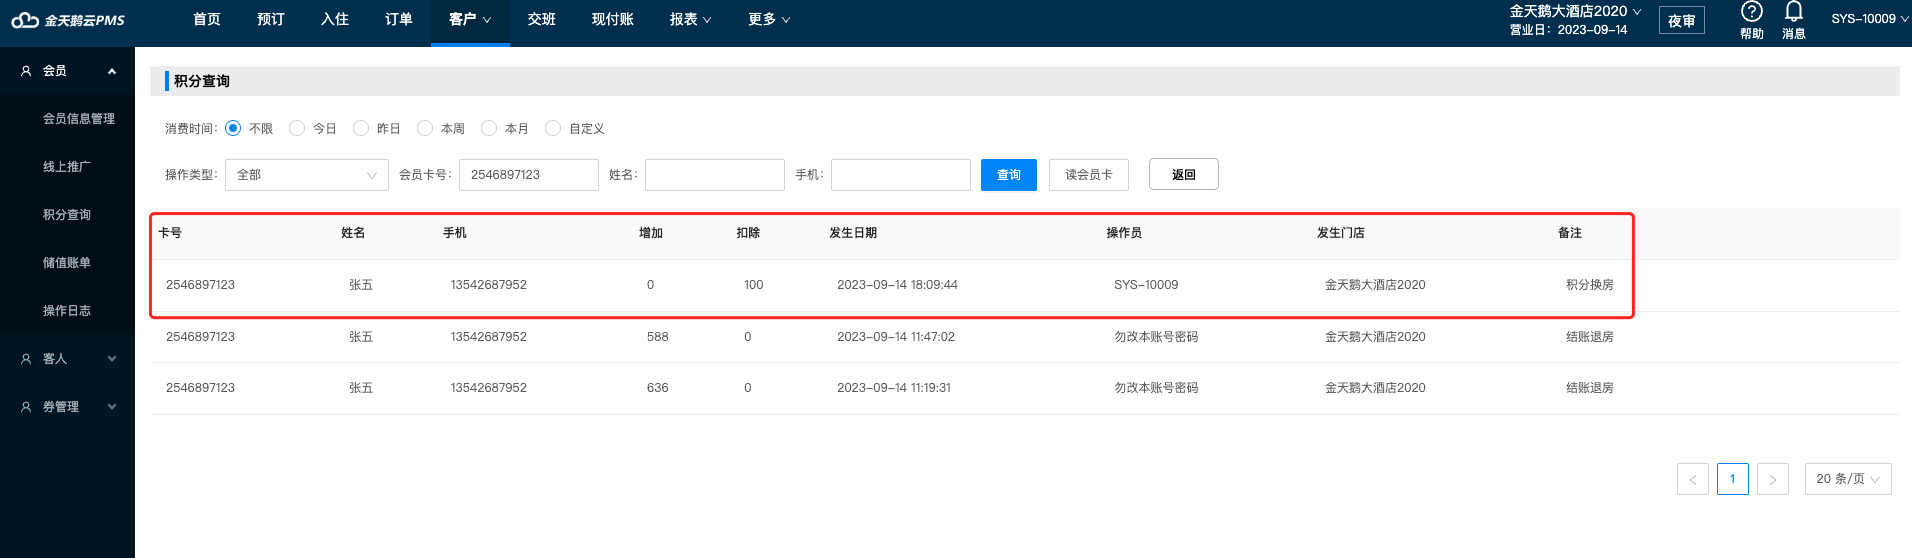Focus the 手机 input field
This screenshot has width=1912, height=558.
point(901,175)
